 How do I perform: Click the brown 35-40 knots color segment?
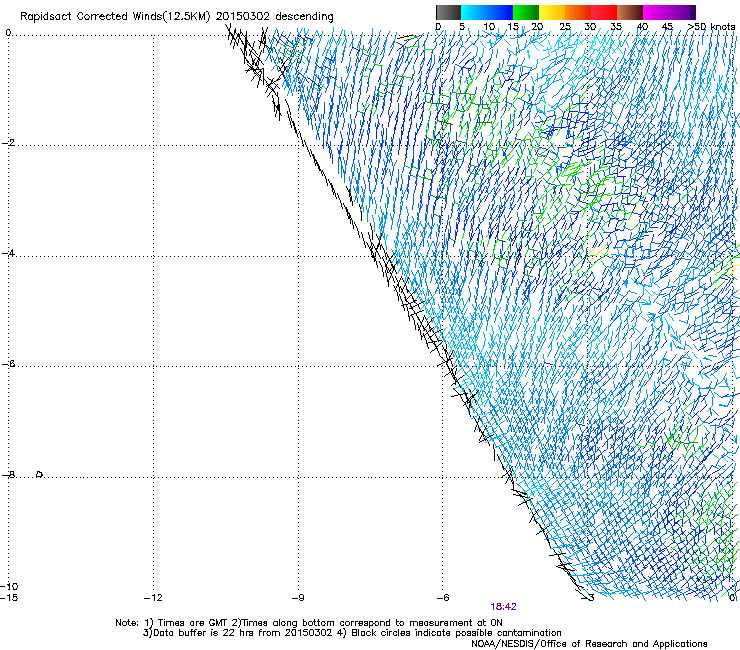(630, 12)
